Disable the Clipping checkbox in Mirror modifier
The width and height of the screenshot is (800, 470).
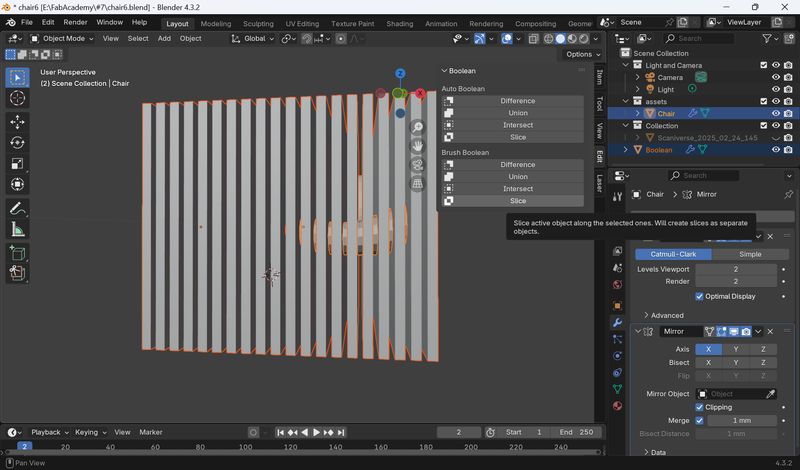tap(699, 407)
